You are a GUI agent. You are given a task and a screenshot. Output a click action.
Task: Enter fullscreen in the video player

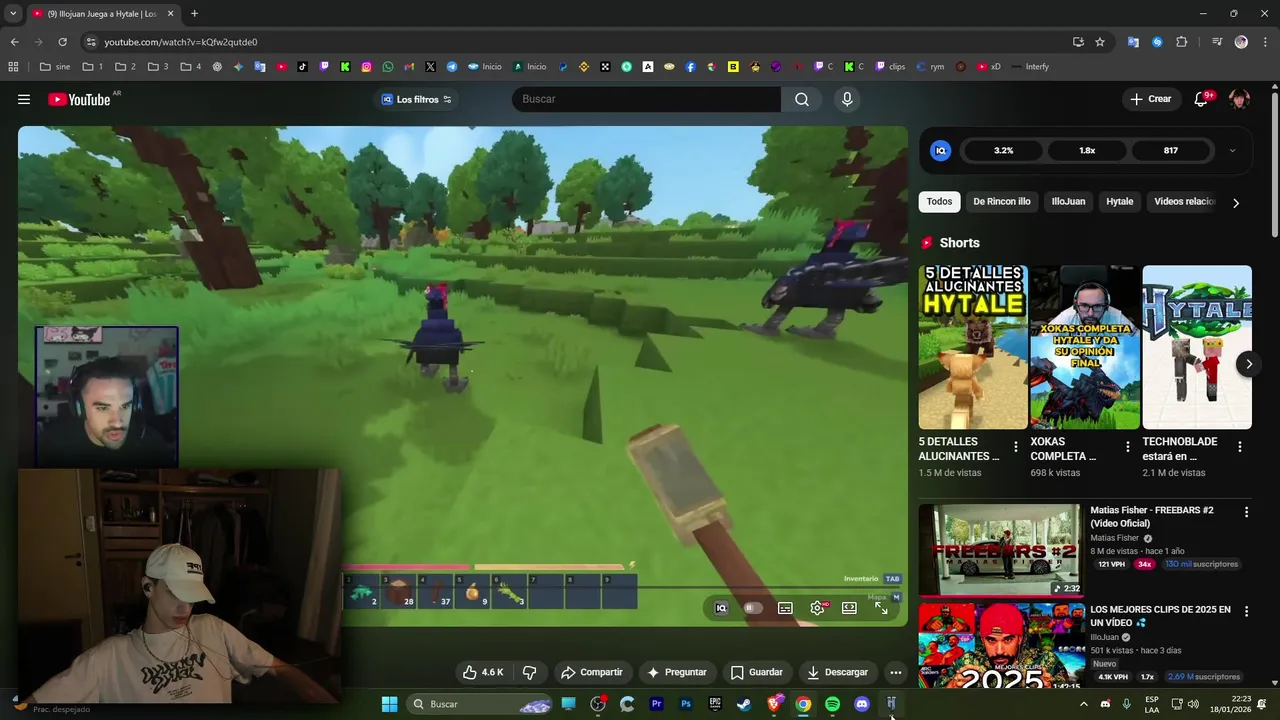pyautogui.click(x=881, y=608)
